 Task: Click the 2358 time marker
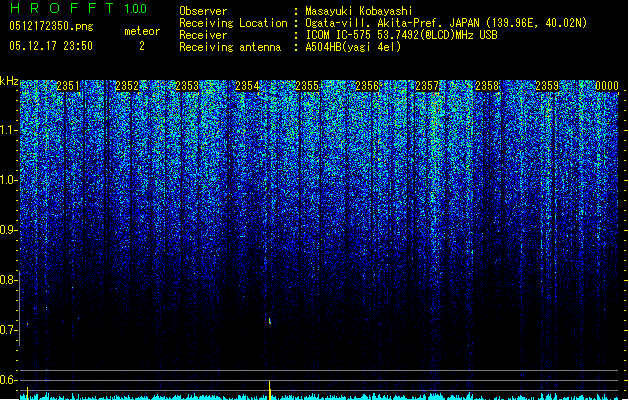(487, 86)
